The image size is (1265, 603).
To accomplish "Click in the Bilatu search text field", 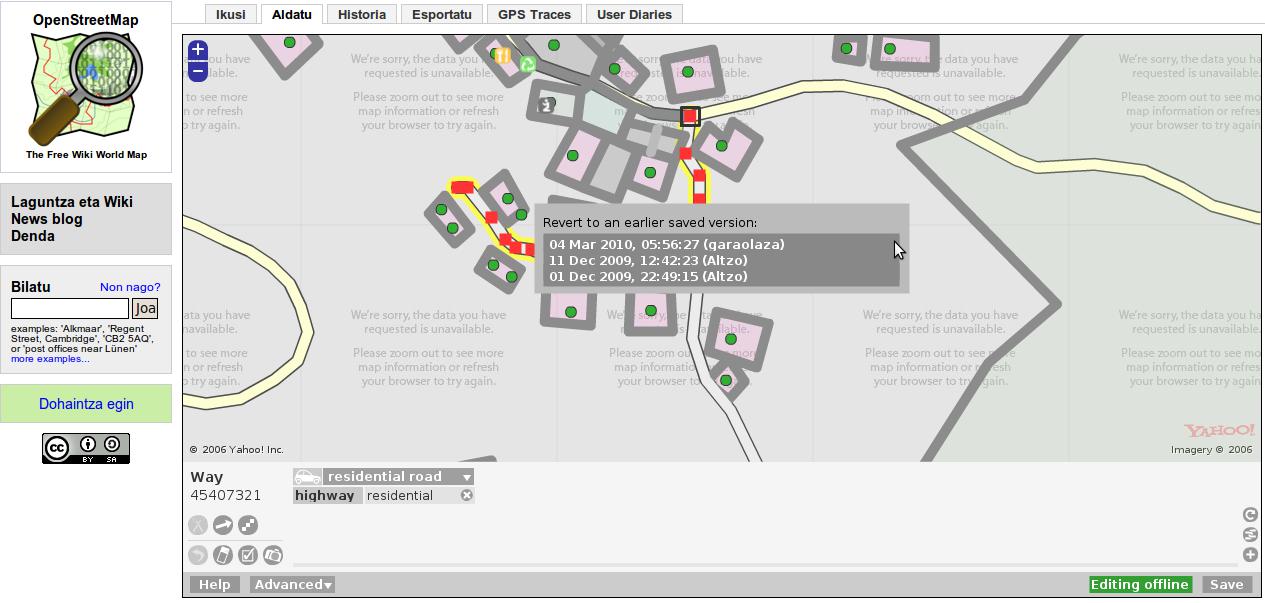I will (x=70, y=309).
